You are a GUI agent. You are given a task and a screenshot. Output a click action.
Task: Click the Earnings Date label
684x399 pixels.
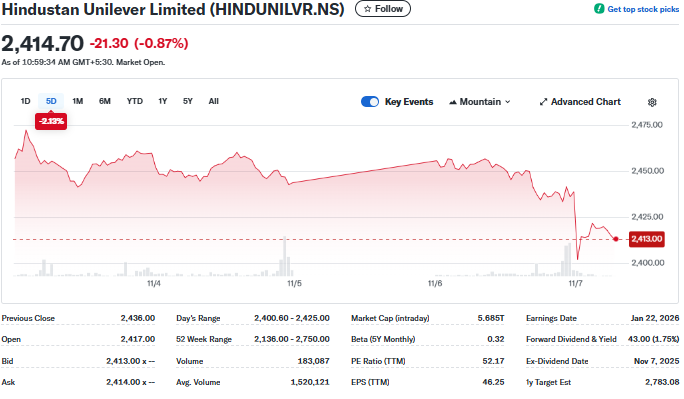coord(551,318)
